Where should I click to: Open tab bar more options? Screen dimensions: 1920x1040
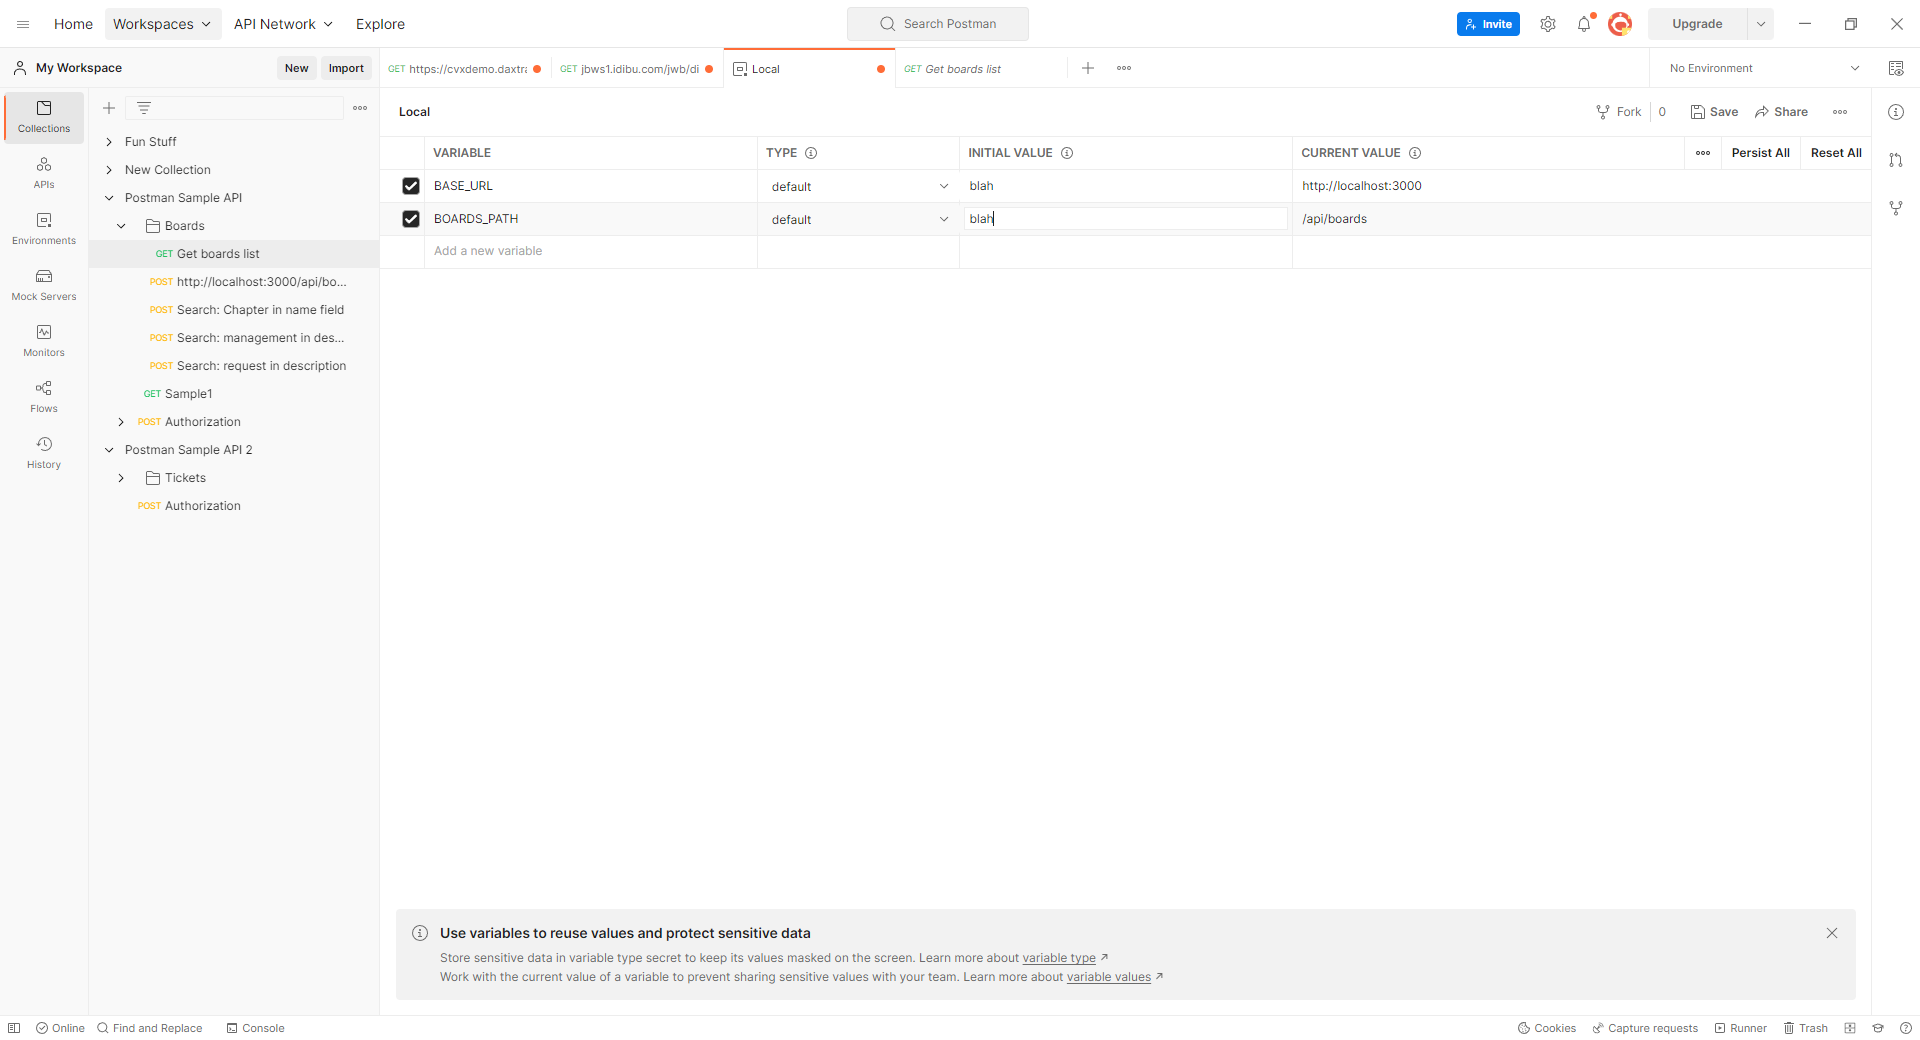[x=1124, y=68]
